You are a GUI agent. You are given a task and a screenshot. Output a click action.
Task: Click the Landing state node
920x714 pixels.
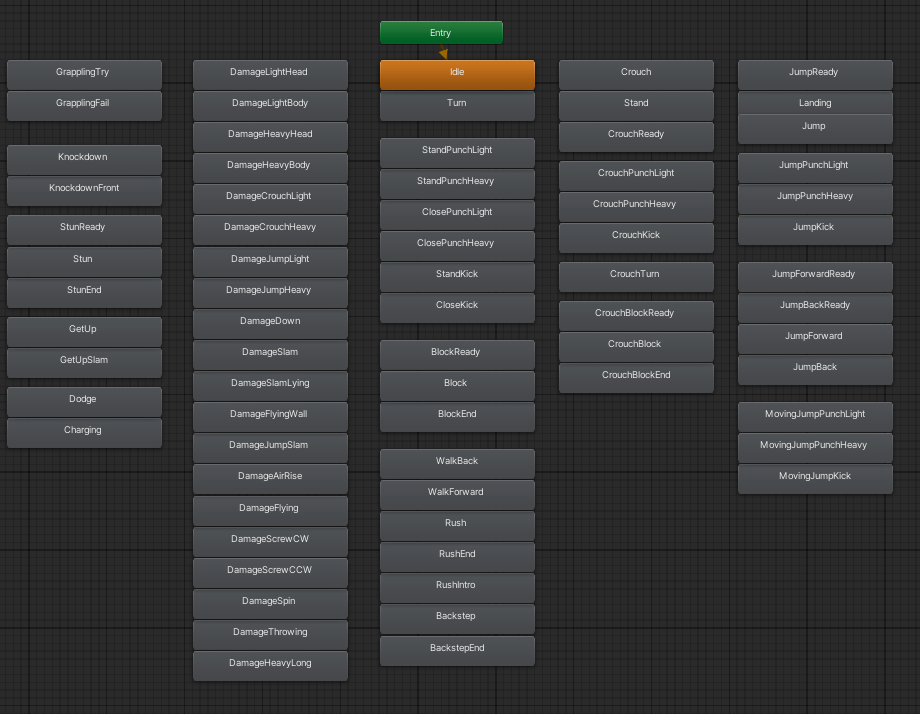pyautogui.click(x=815, y=102)
